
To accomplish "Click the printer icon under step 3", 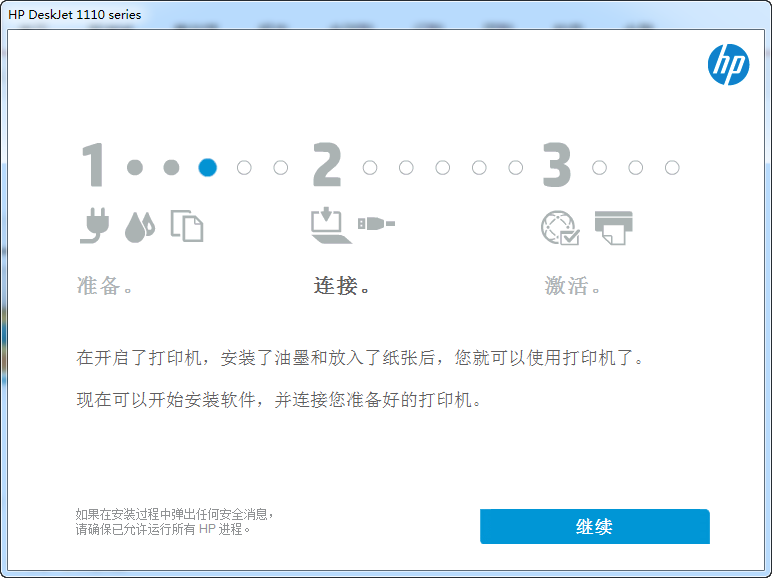I will tap(613, 227).
